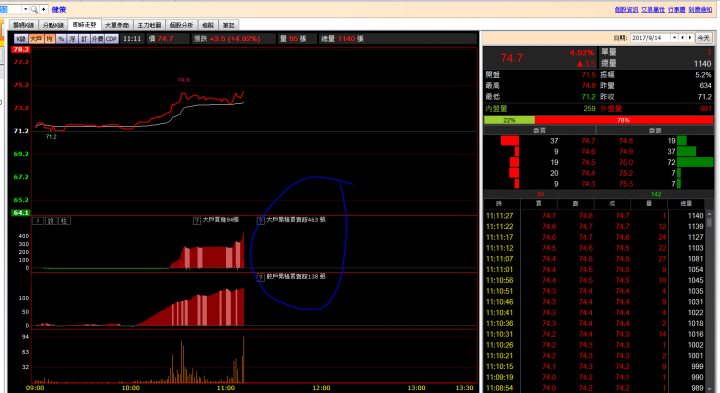
Task: Click the large 74.7 last price in quote panel
Action: [512, 58]
